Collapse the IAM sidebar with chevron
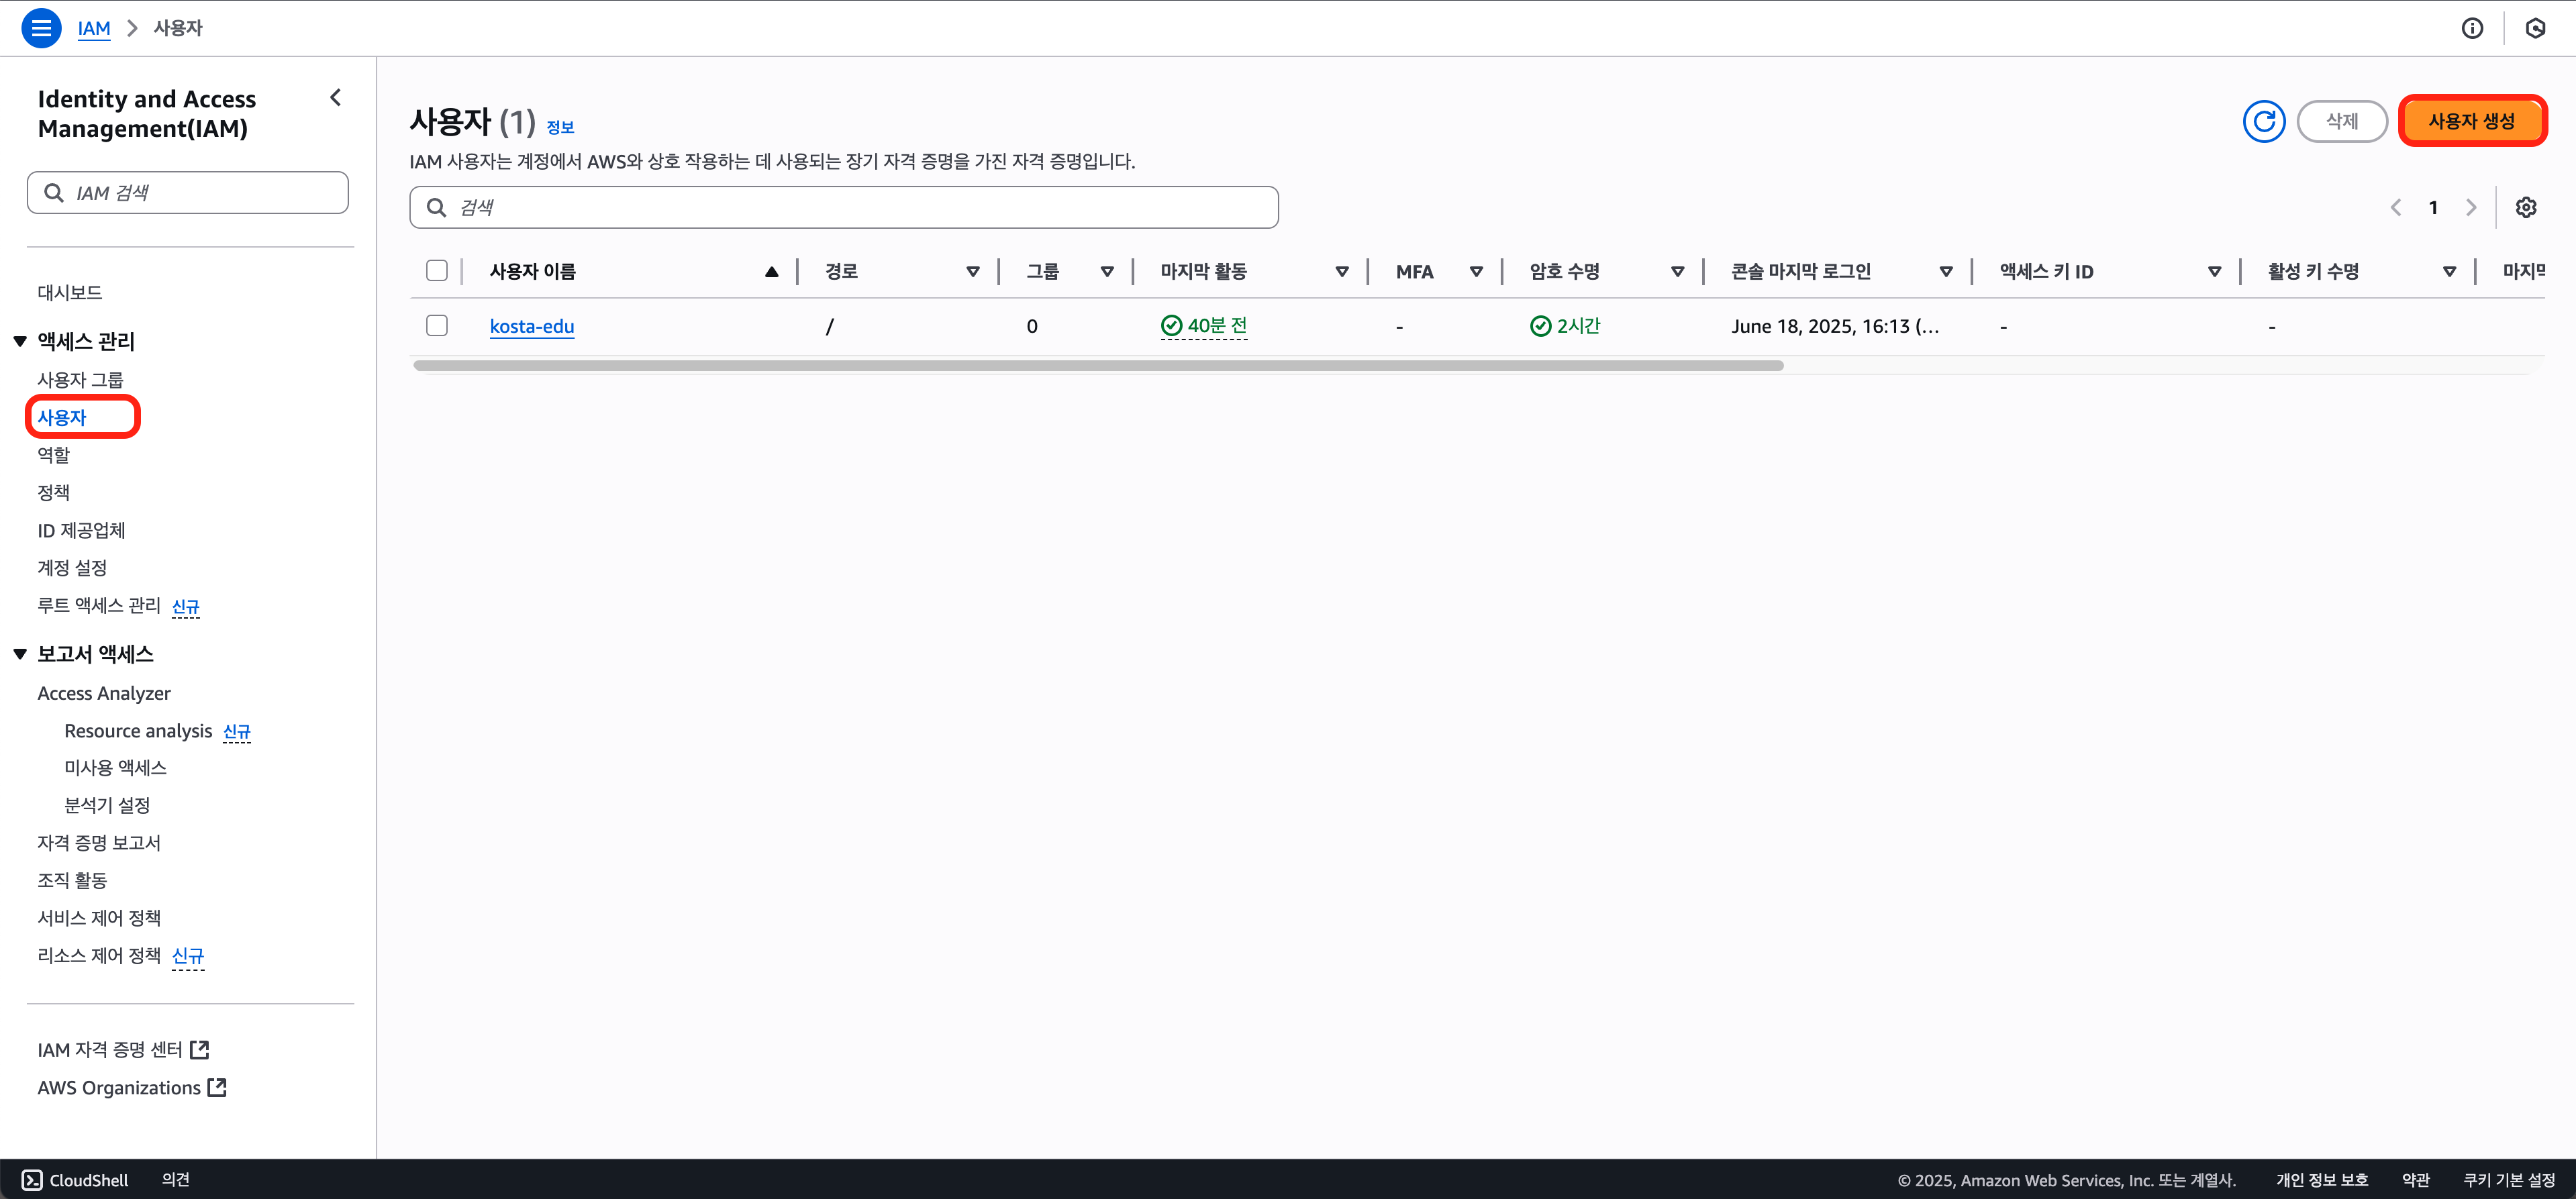Viewport: 2576px width, 1199px height. point(336,98)
